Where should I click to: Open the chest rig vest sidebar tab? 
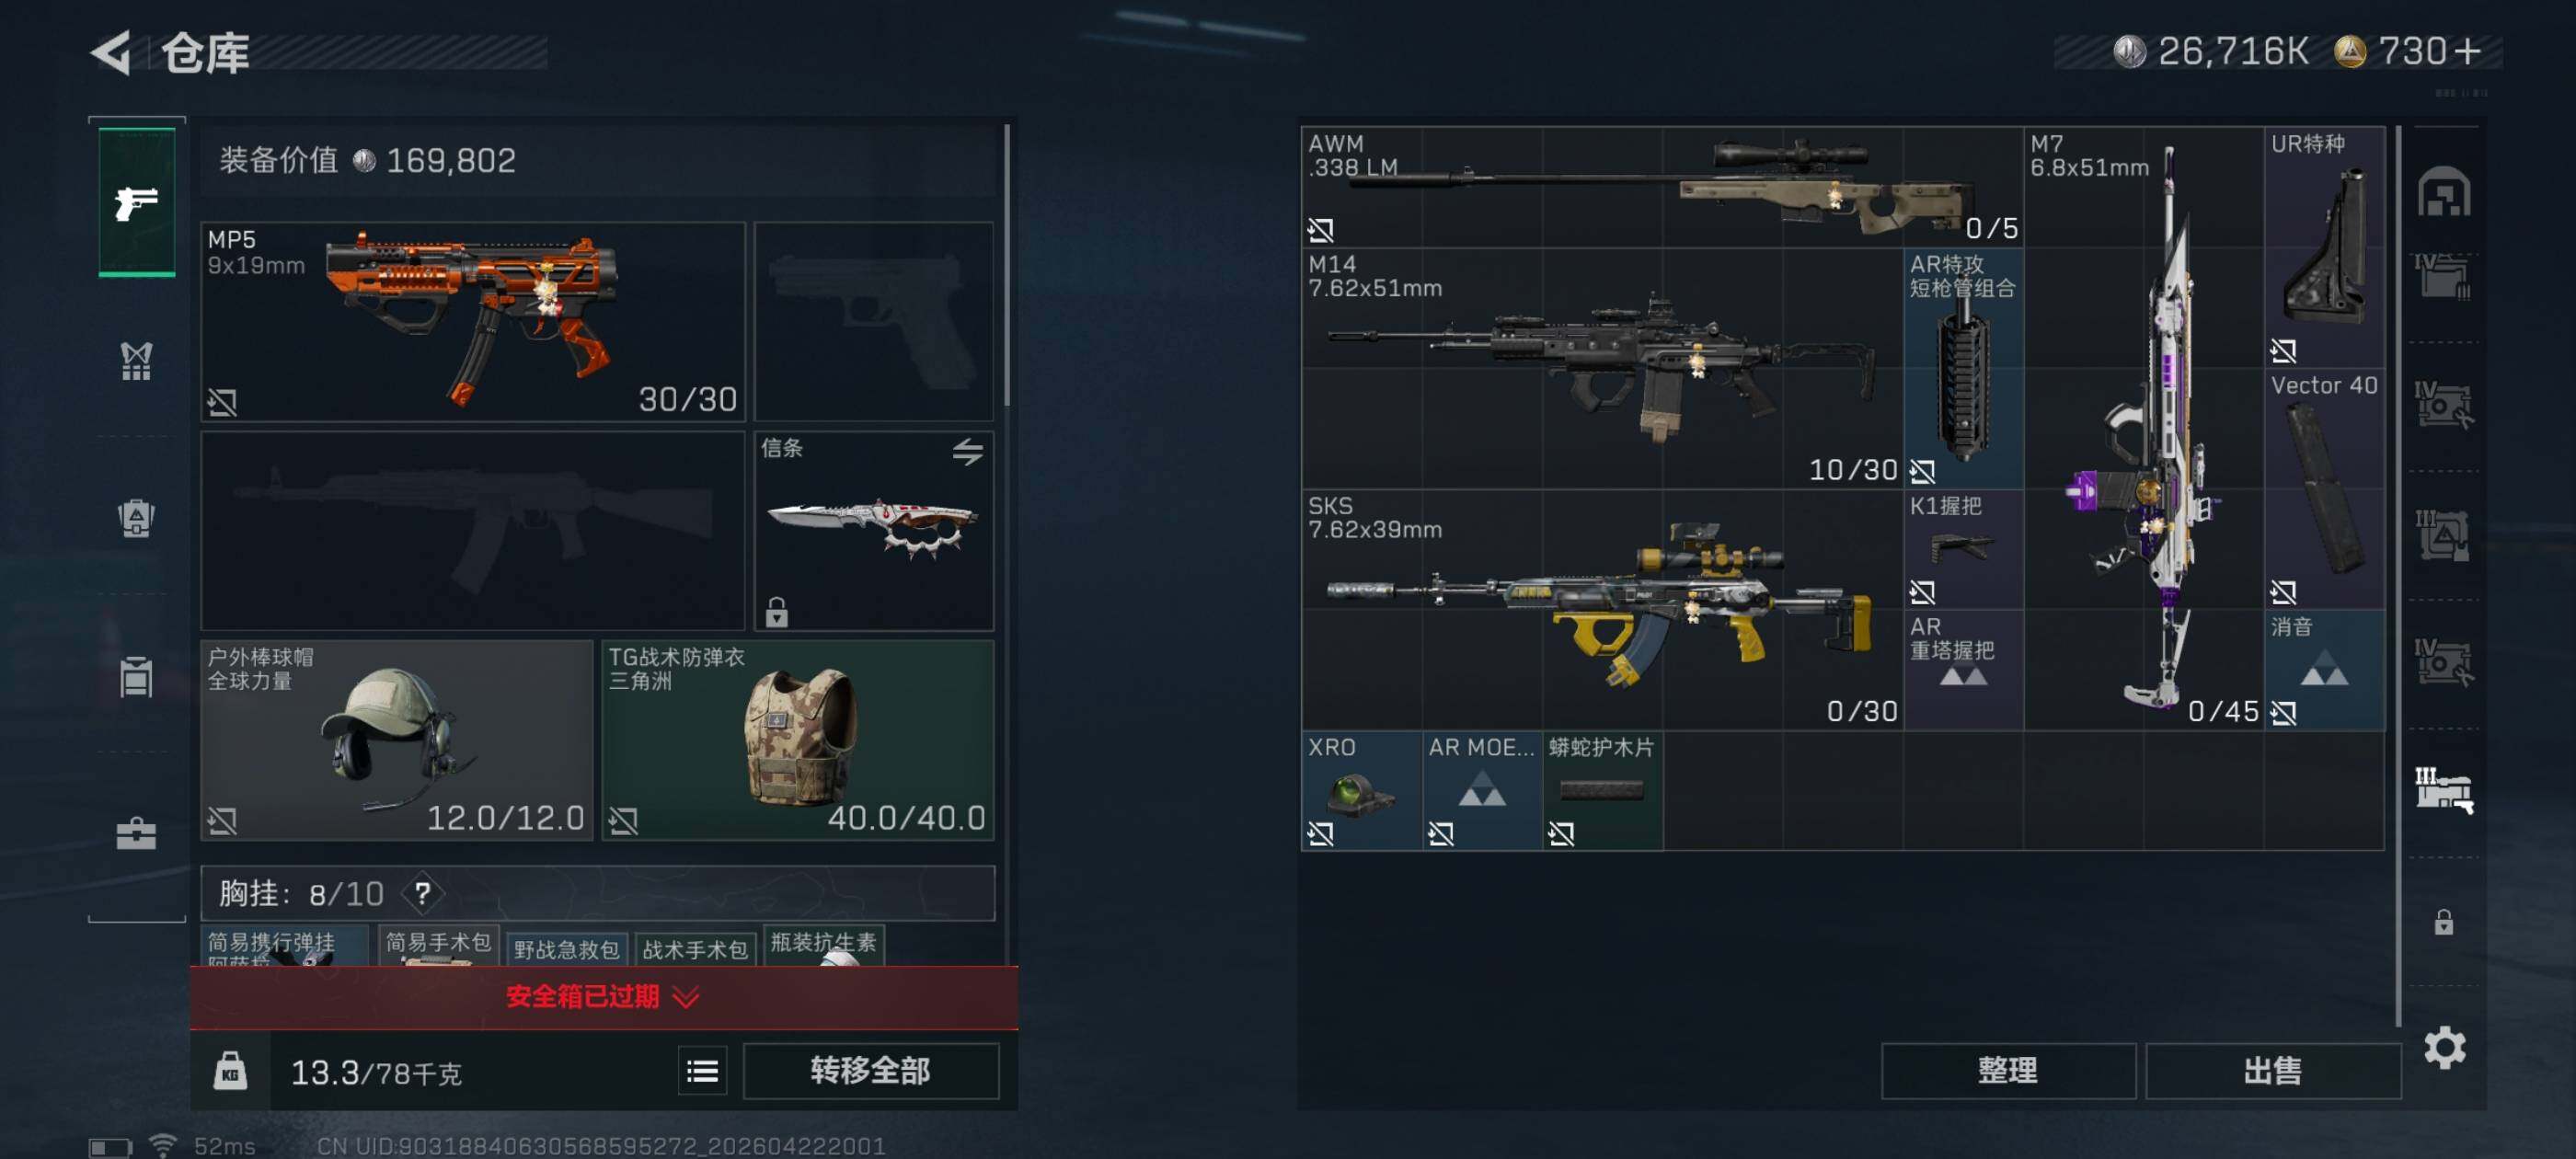pyautogui.click(x=136, y=361)
